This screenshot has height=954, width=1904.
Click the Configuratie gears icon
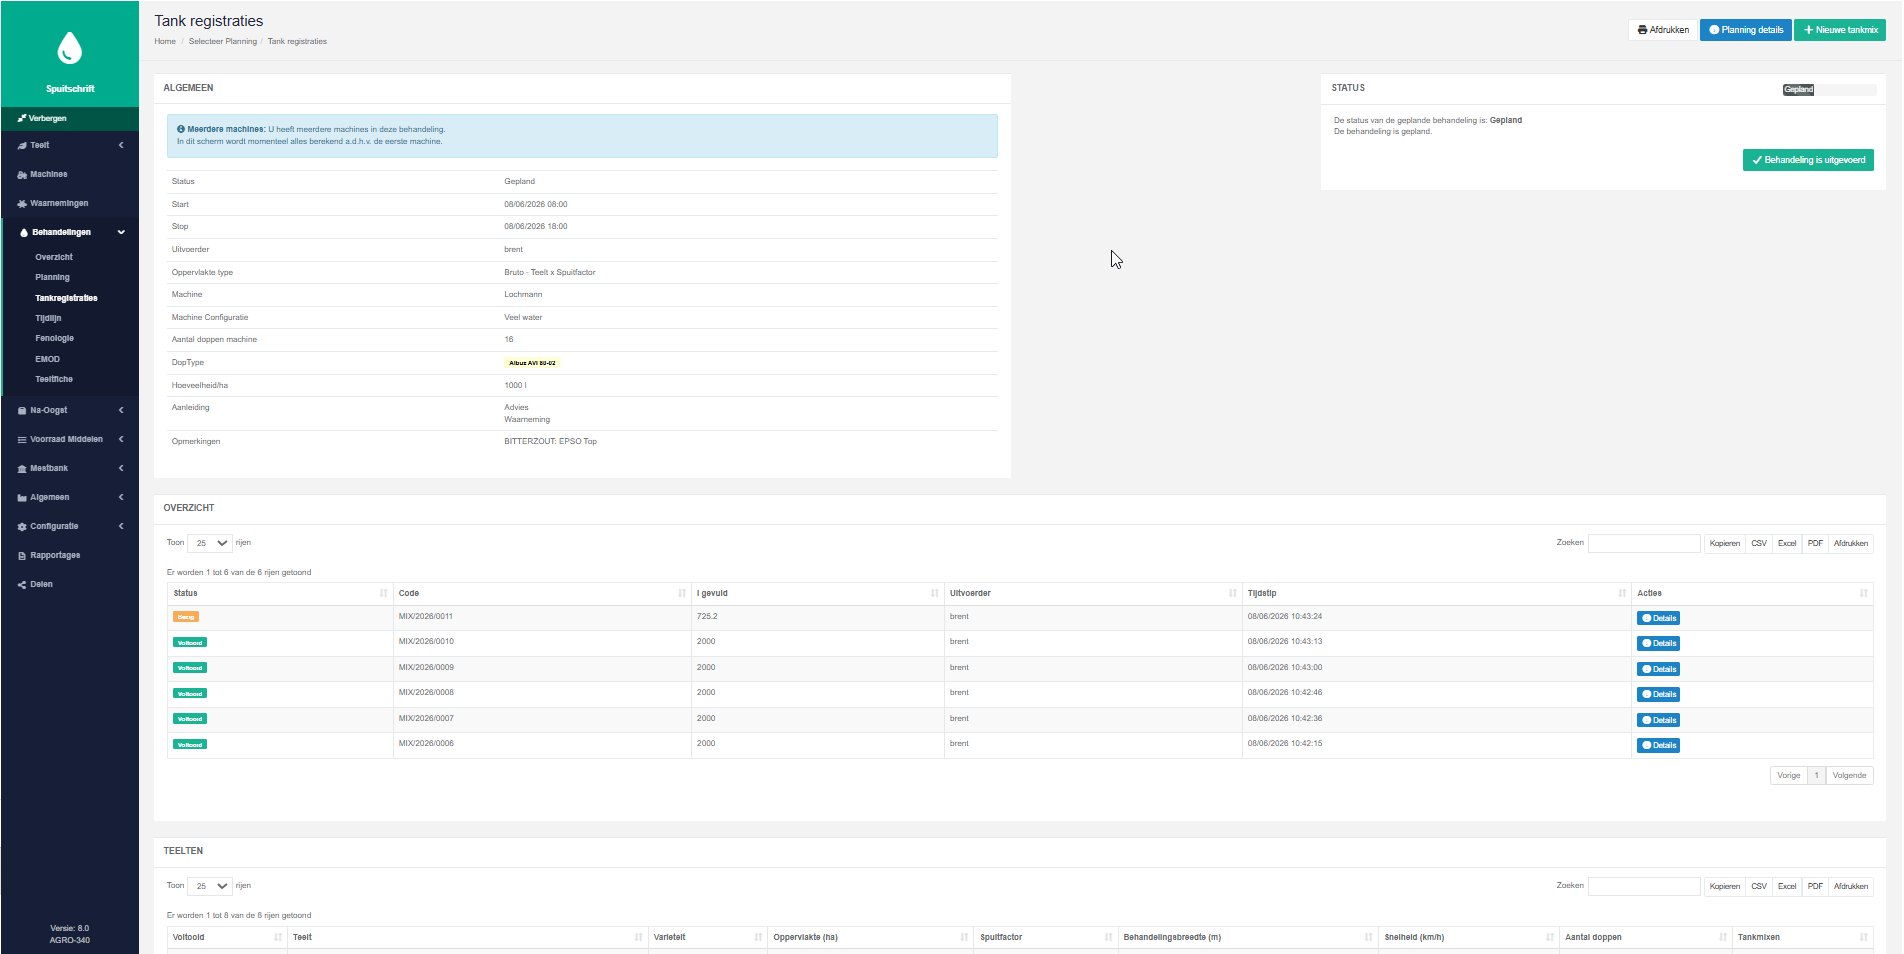[22, 527]
